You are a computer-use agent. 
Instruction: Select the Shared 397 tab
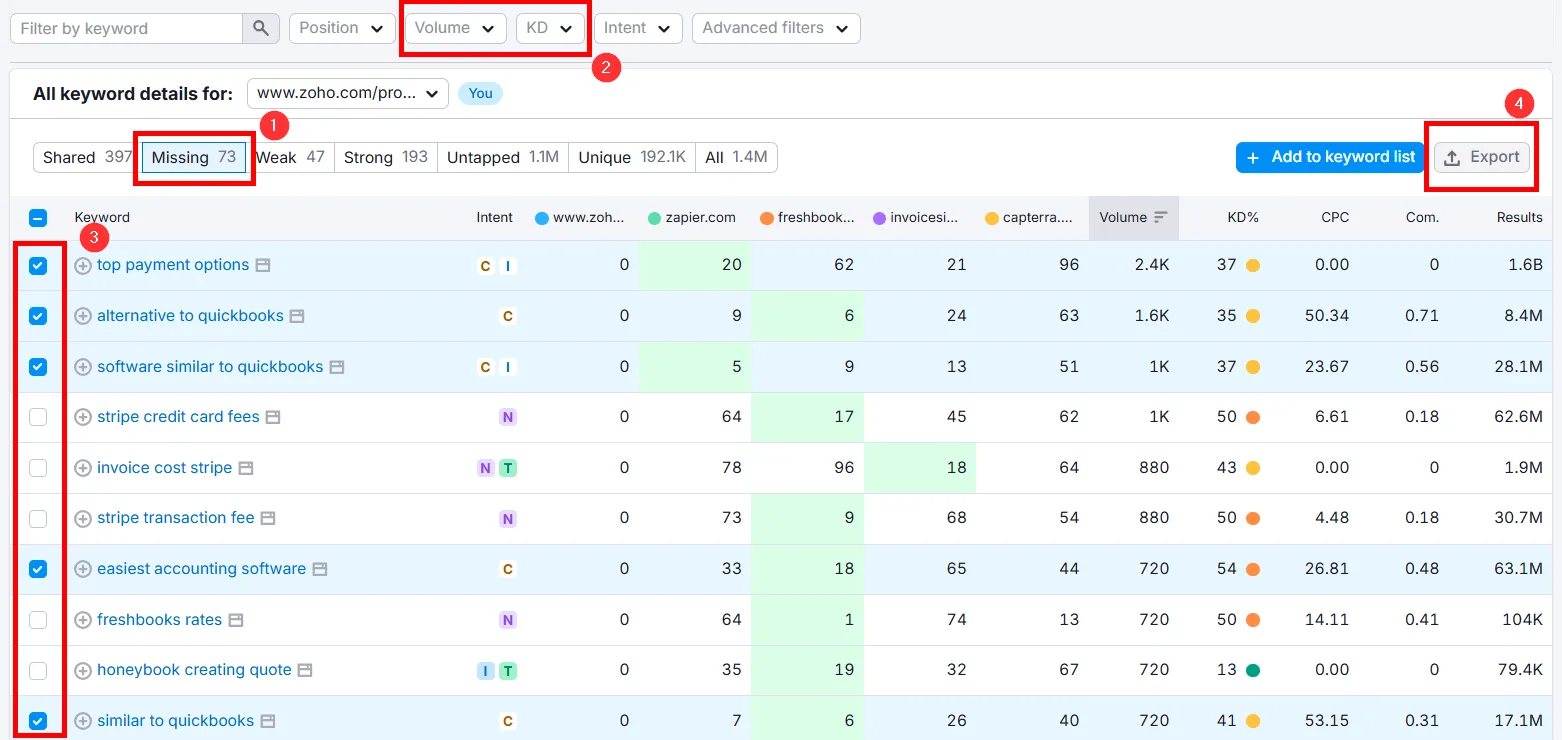(x=87, y=157)
